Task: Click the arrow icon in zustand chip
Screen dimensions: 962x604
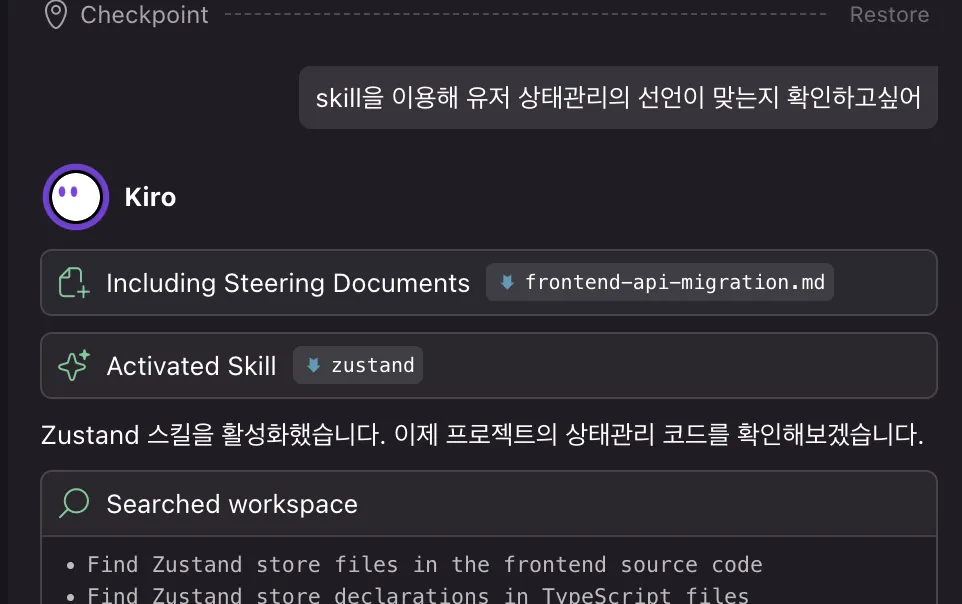Action: (x=314, y=365)
